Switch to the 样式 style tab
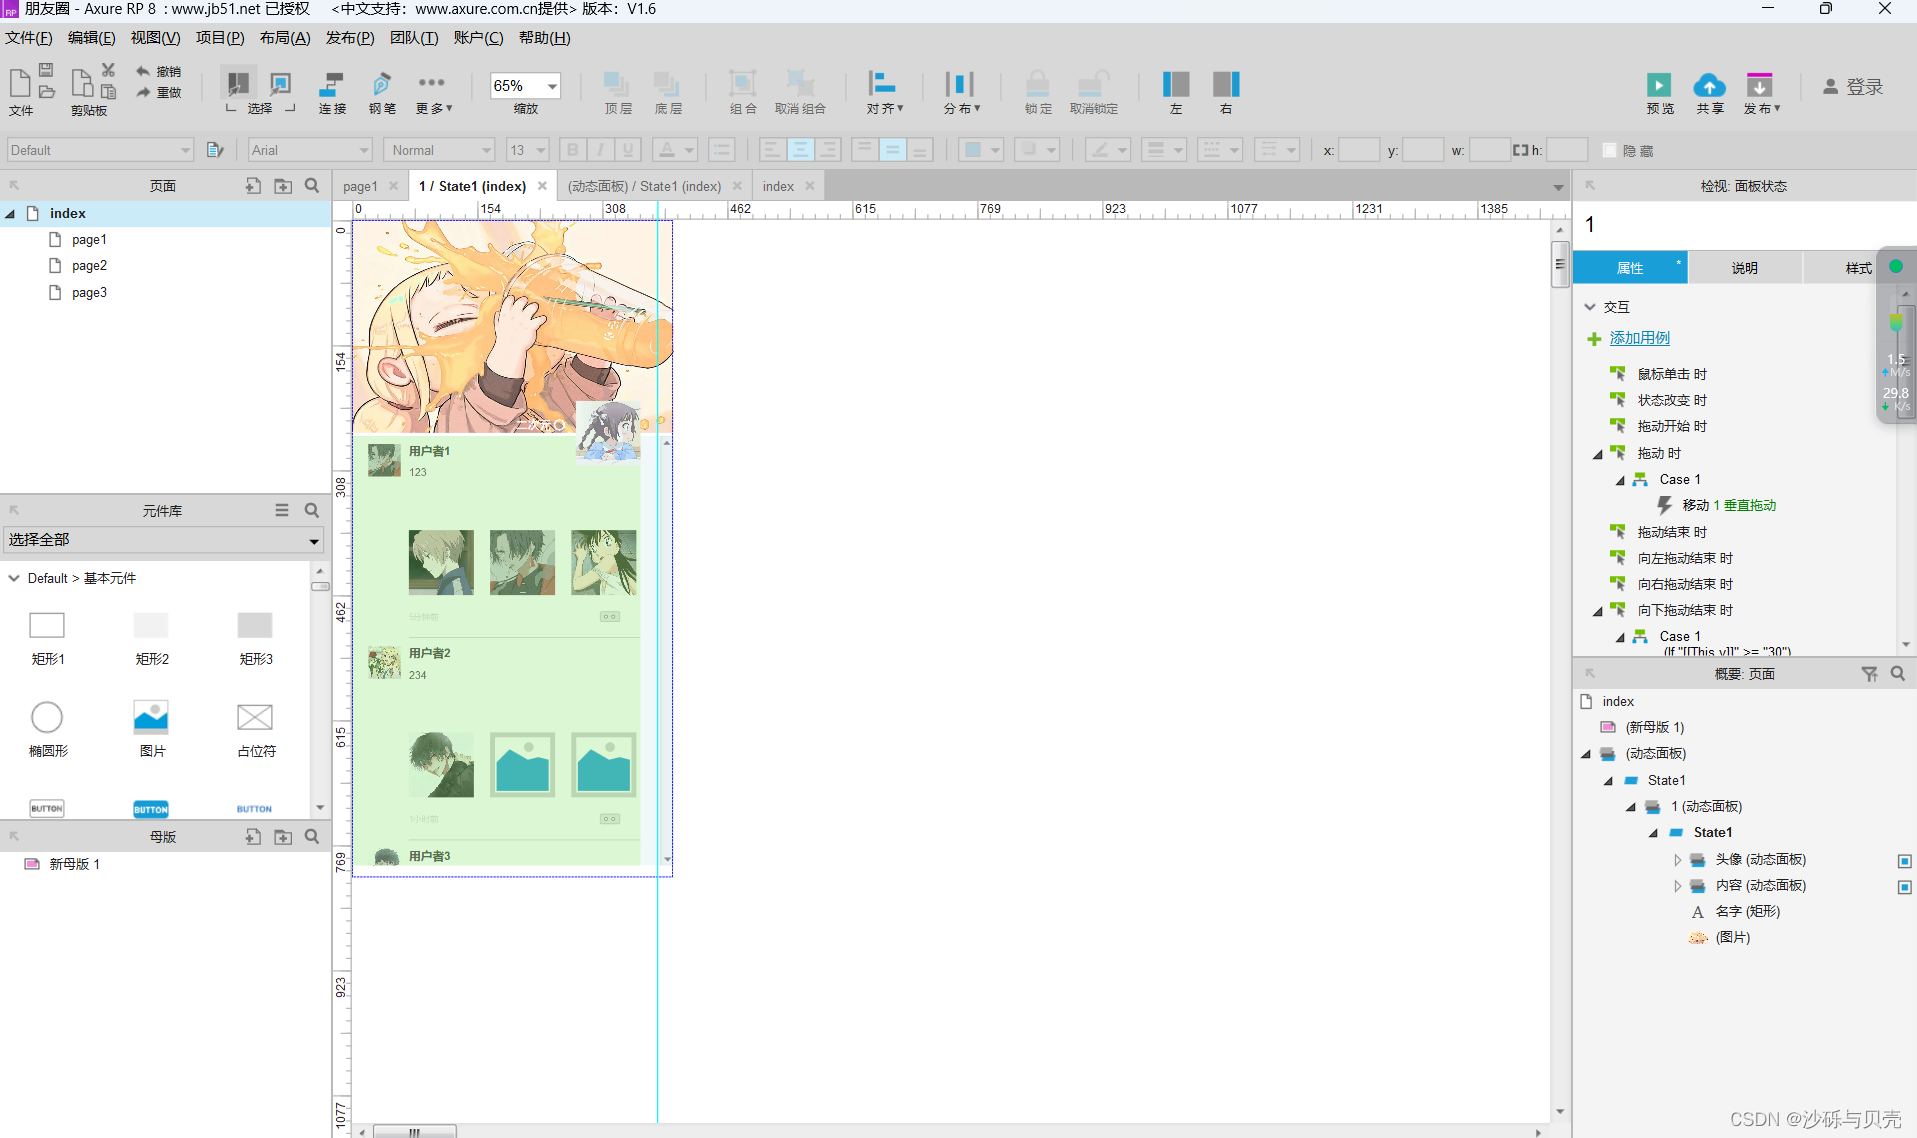The image size is (1917, 1138). tap(1858, 268)
